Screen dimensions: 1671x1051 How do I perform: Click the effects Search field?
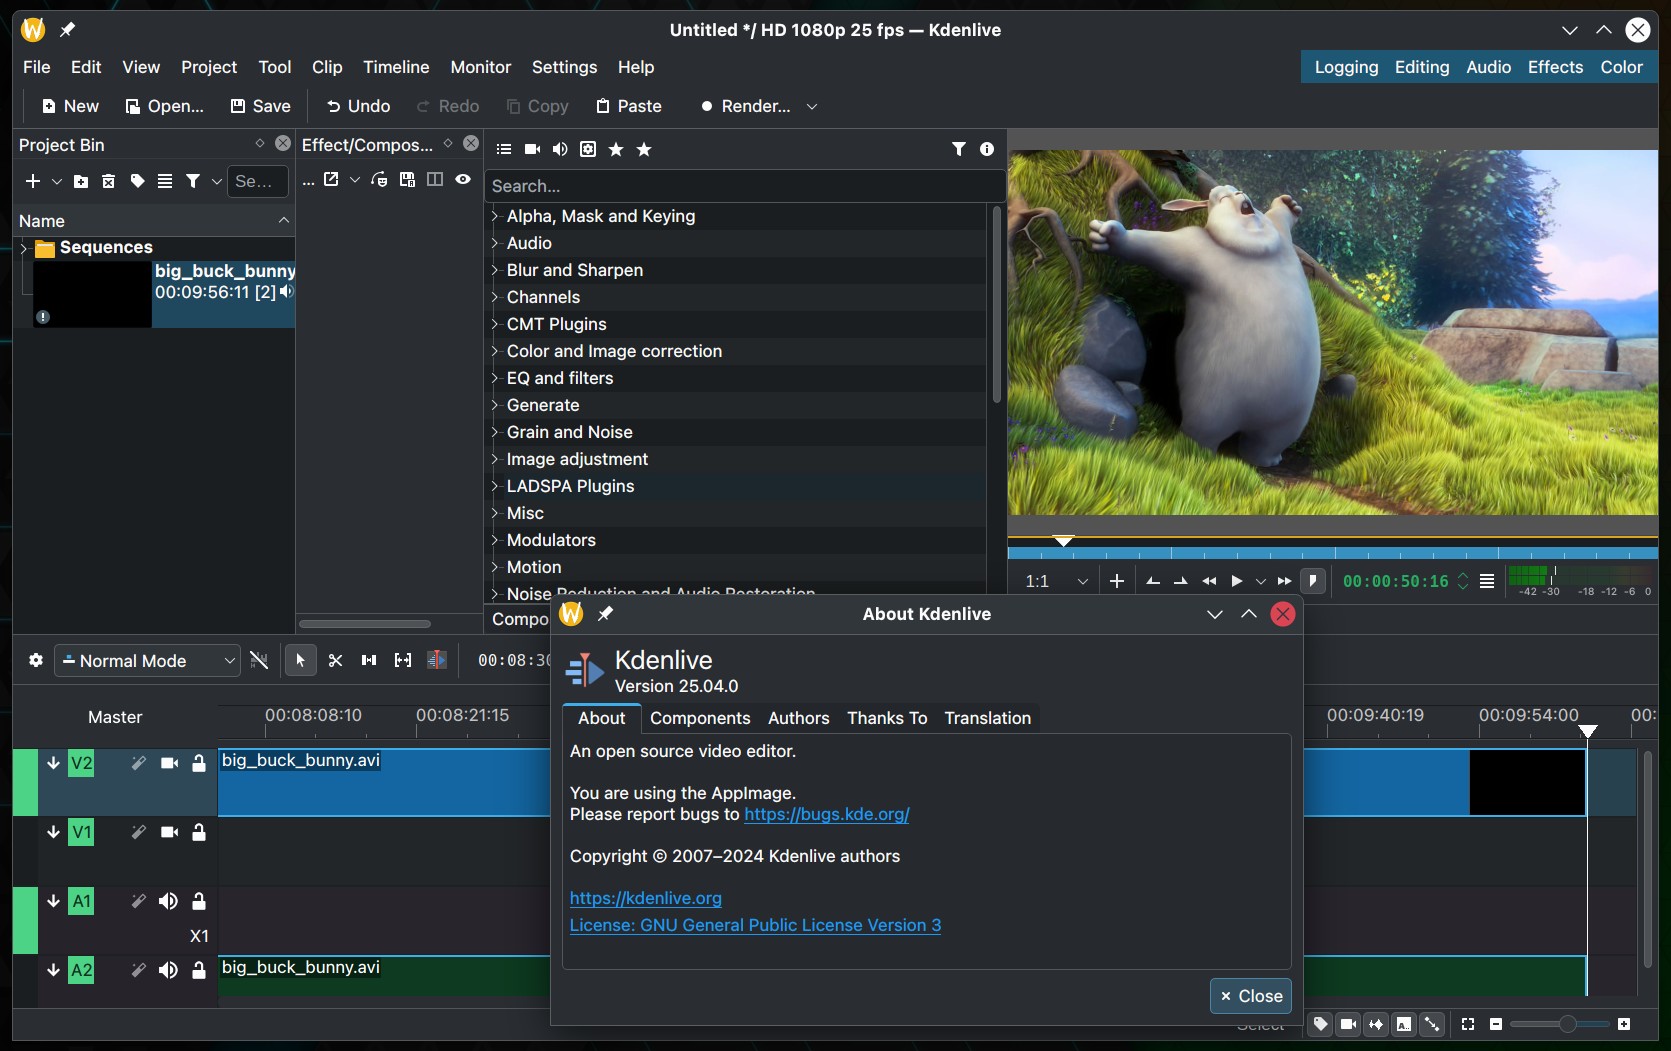745,186
